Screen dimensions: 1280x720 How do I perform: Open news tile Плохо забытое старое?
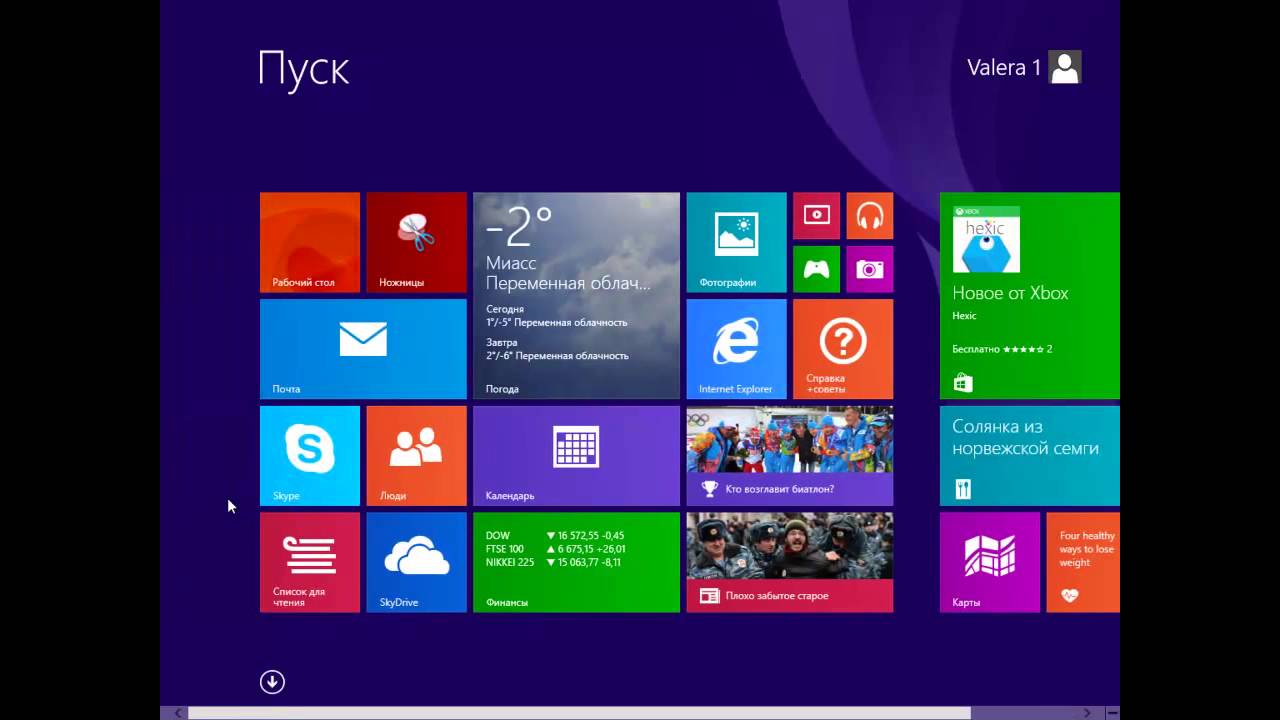click(x=790, y=562)
